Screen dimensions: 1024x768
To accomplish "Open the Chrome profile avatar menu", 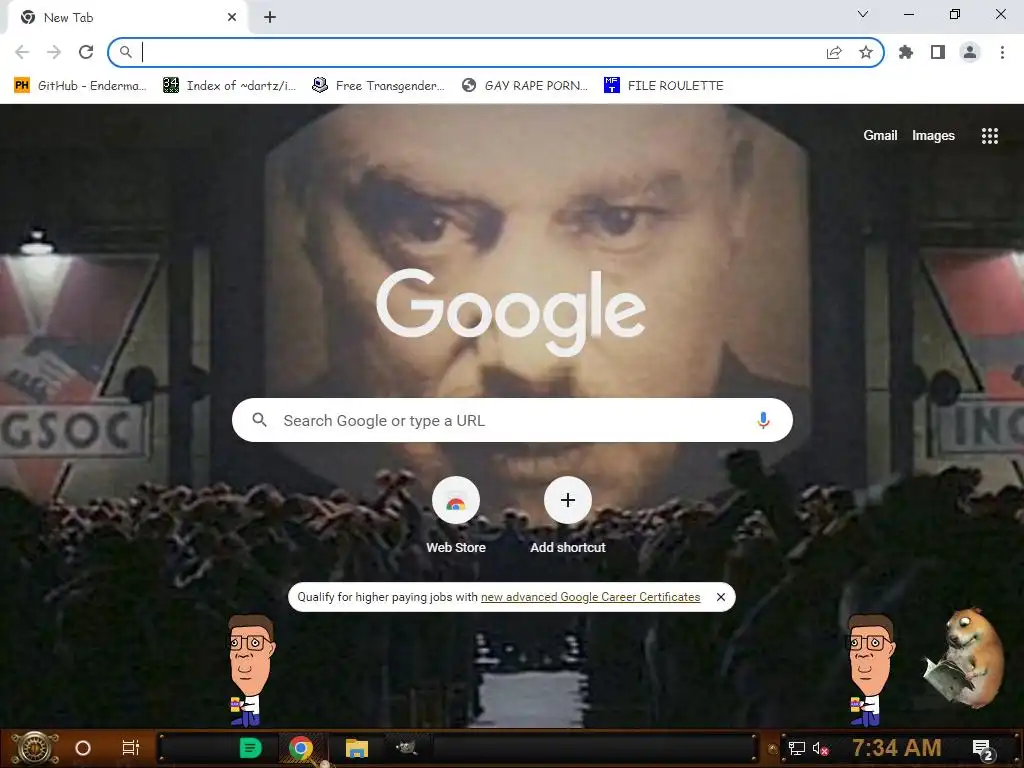I will pos(970,52).
